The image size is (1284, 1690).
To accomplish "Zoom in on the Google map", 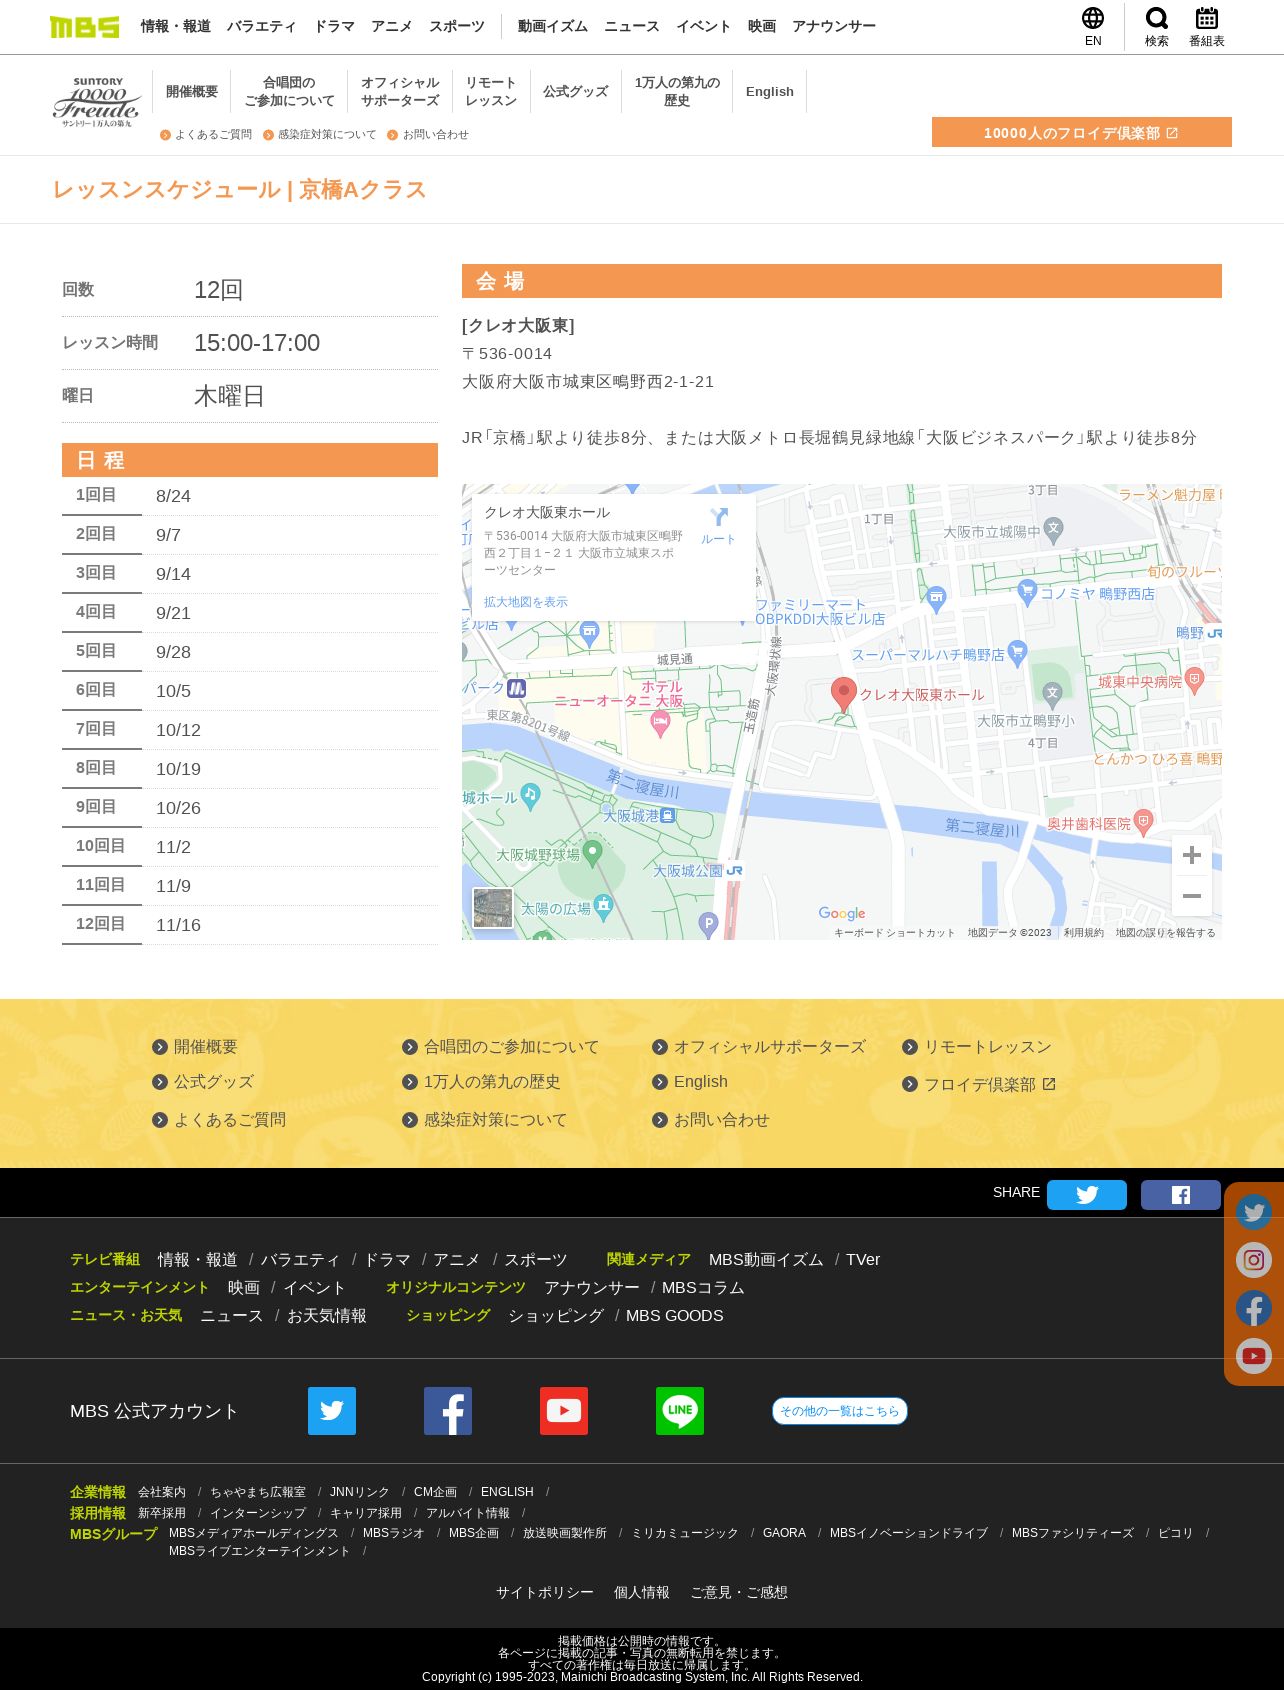I will [1192, 855].
